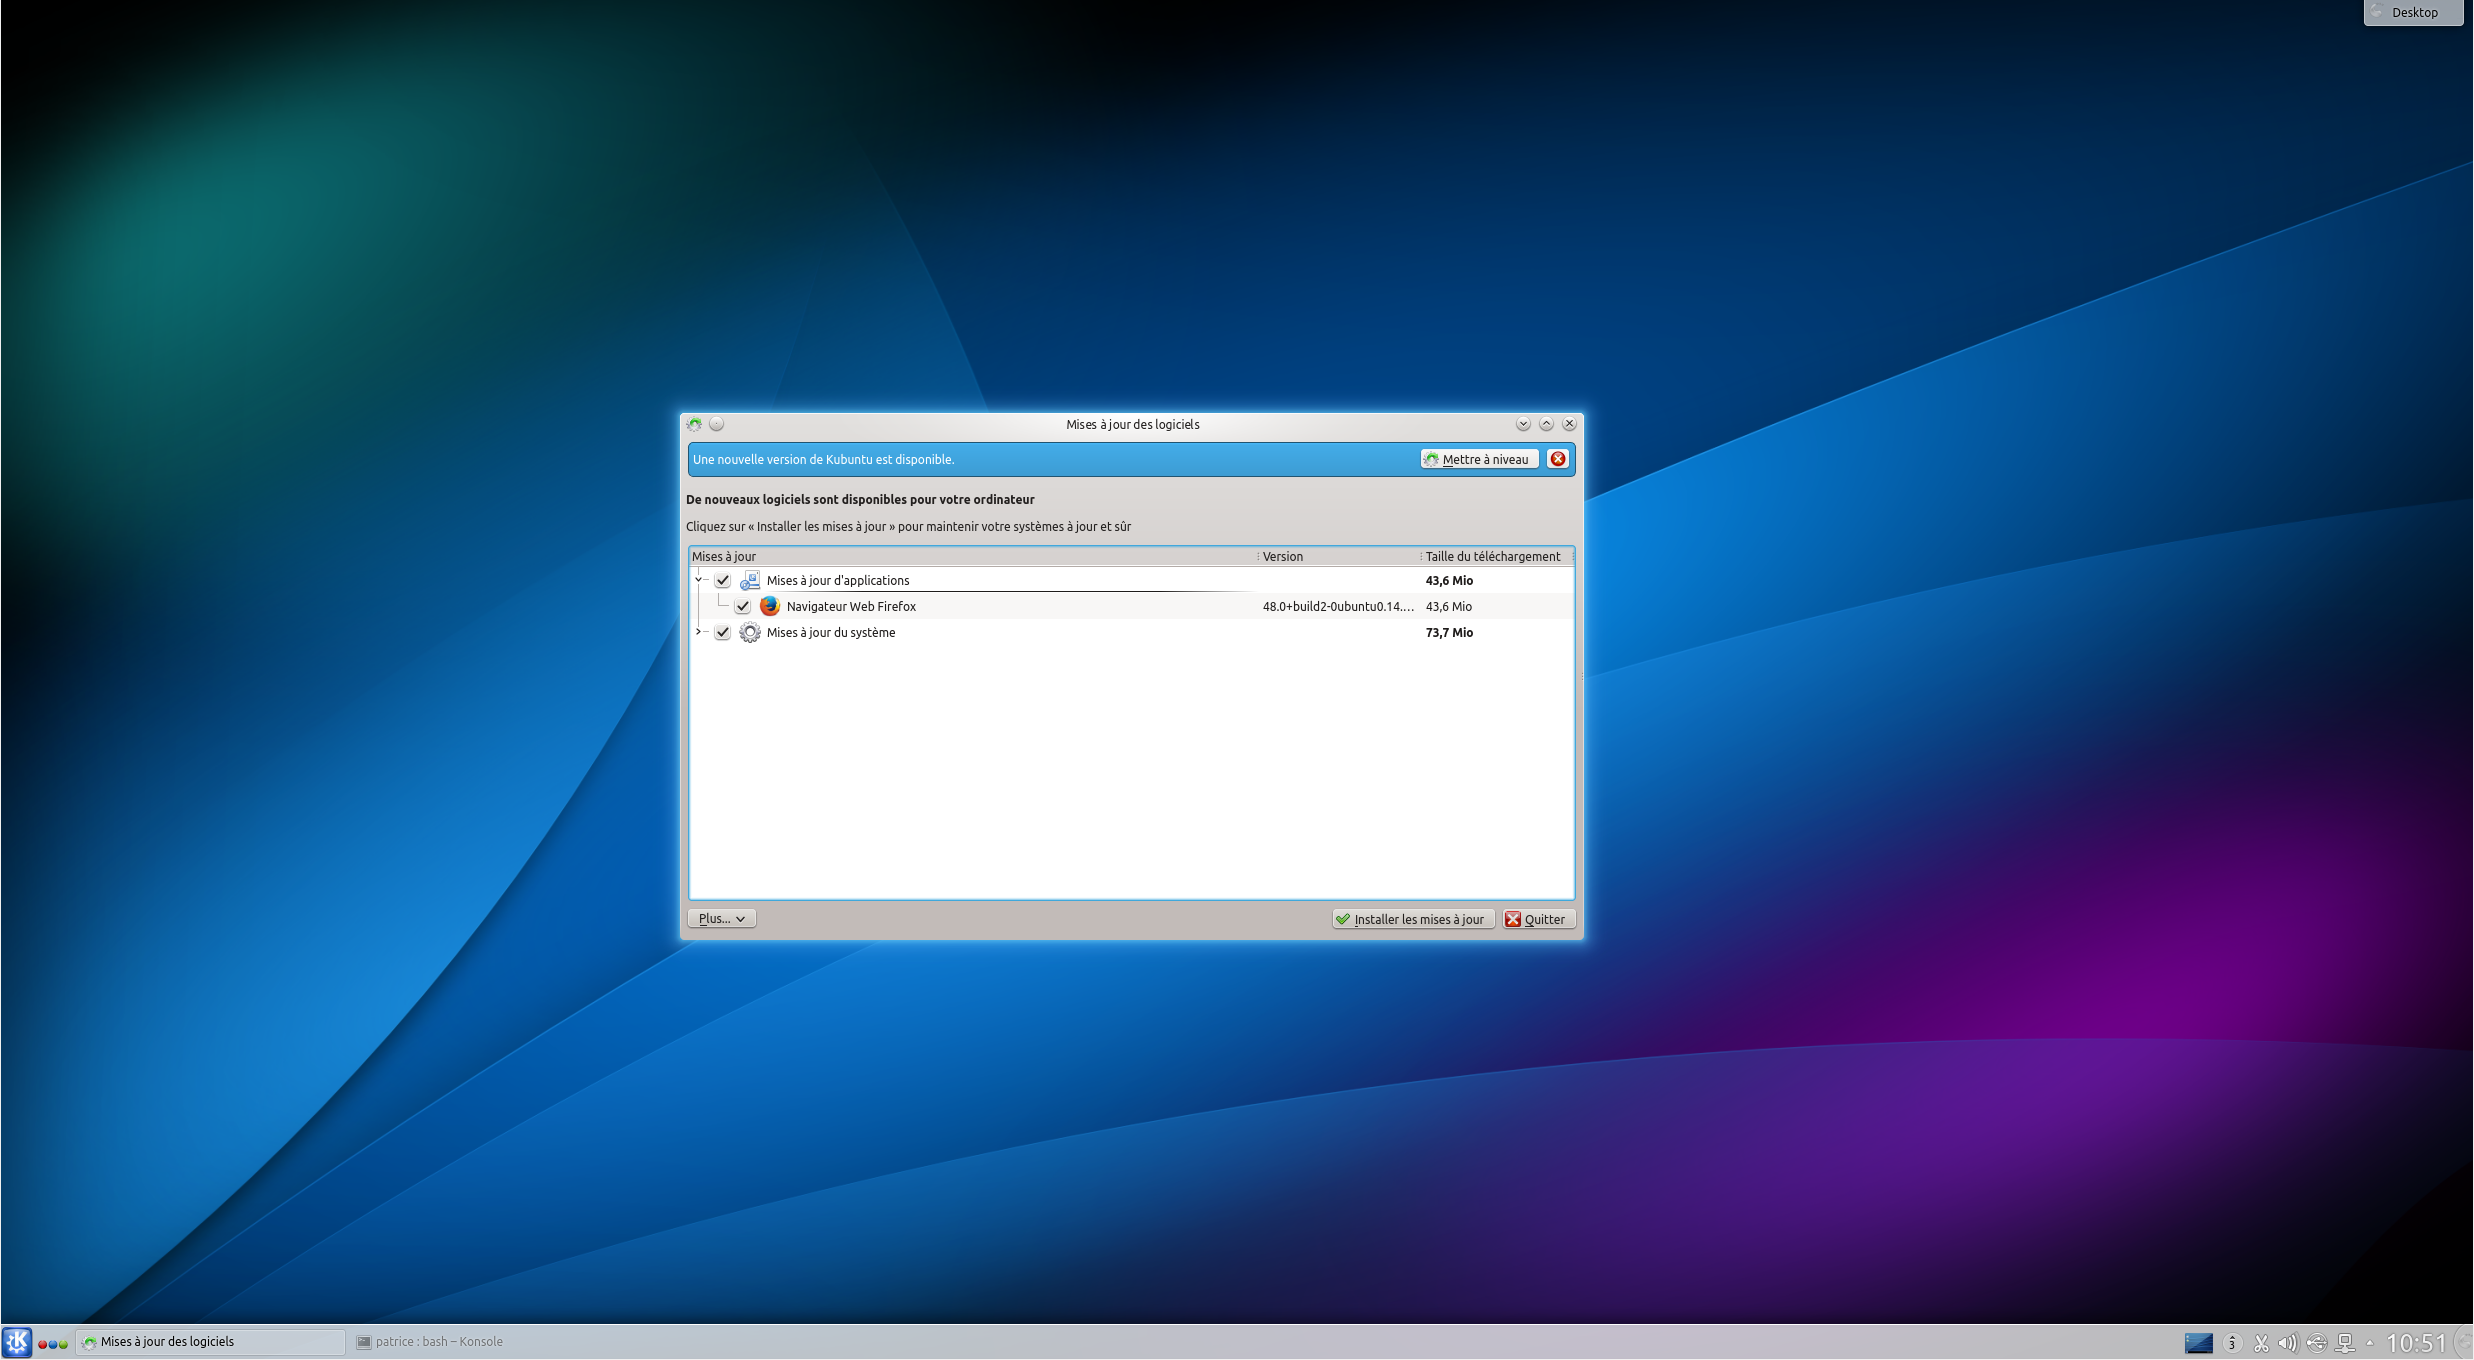2474x1360 pixels.
Task: Open the network connection tray icon
Action: click(x=2345, y=1343)
